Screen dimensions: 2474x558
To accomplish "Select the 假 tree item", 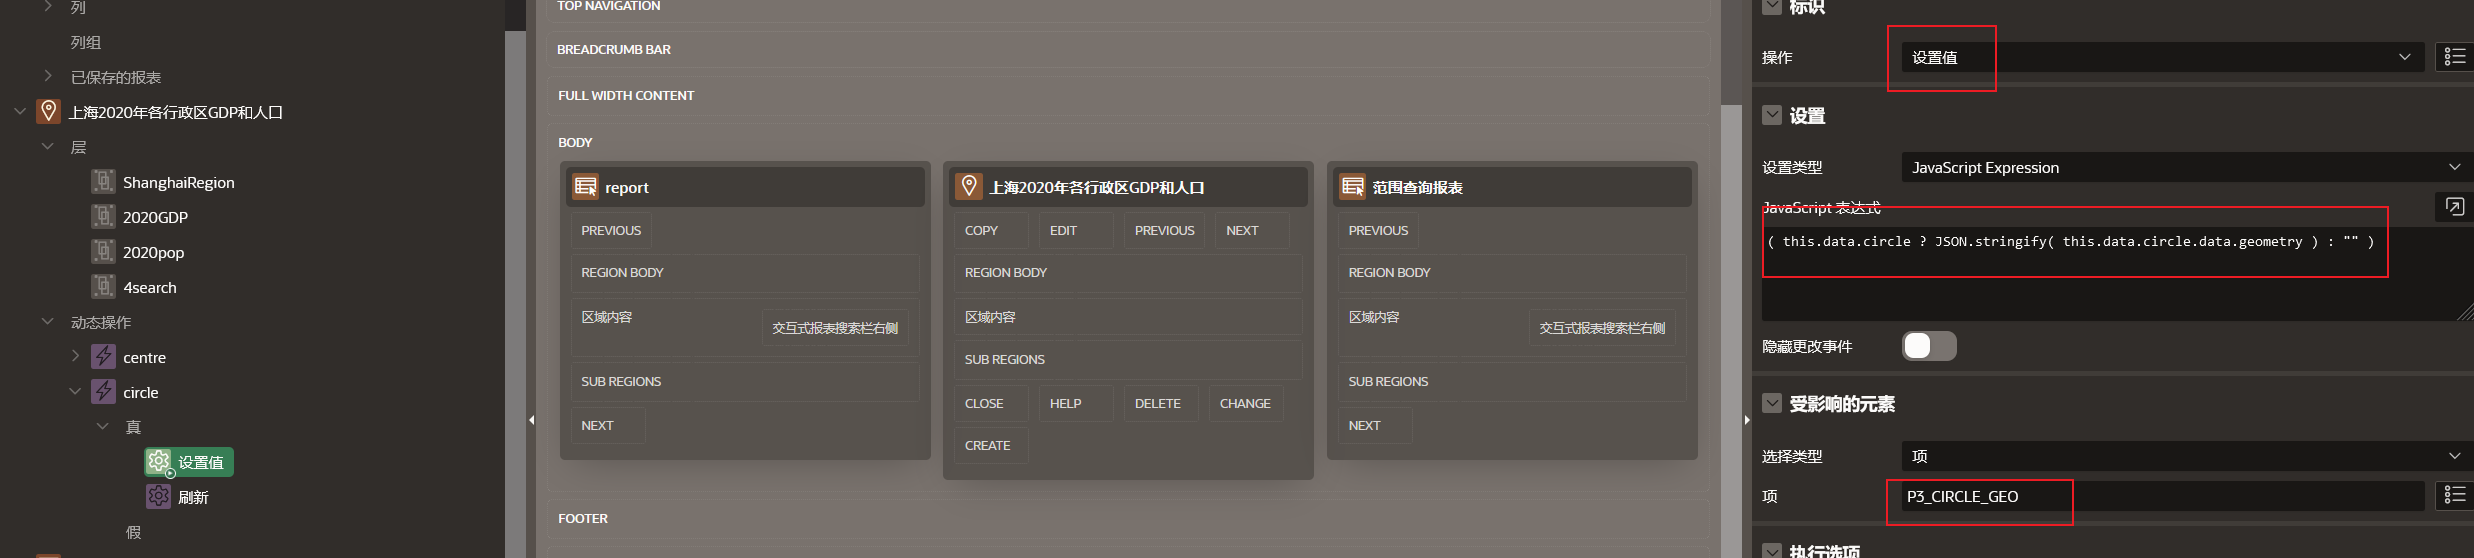I will [x=133, y=532].
